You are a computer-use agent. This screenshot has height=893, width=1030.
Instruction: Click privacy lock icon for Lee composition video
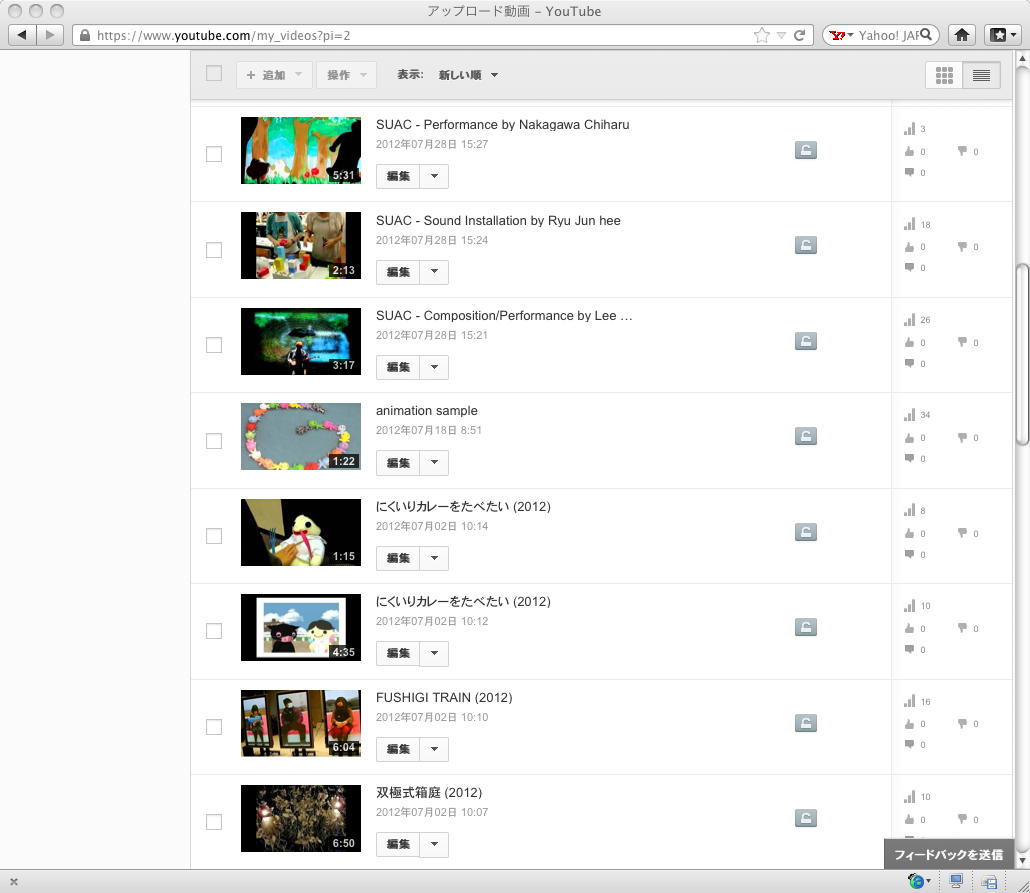point(805,341)
